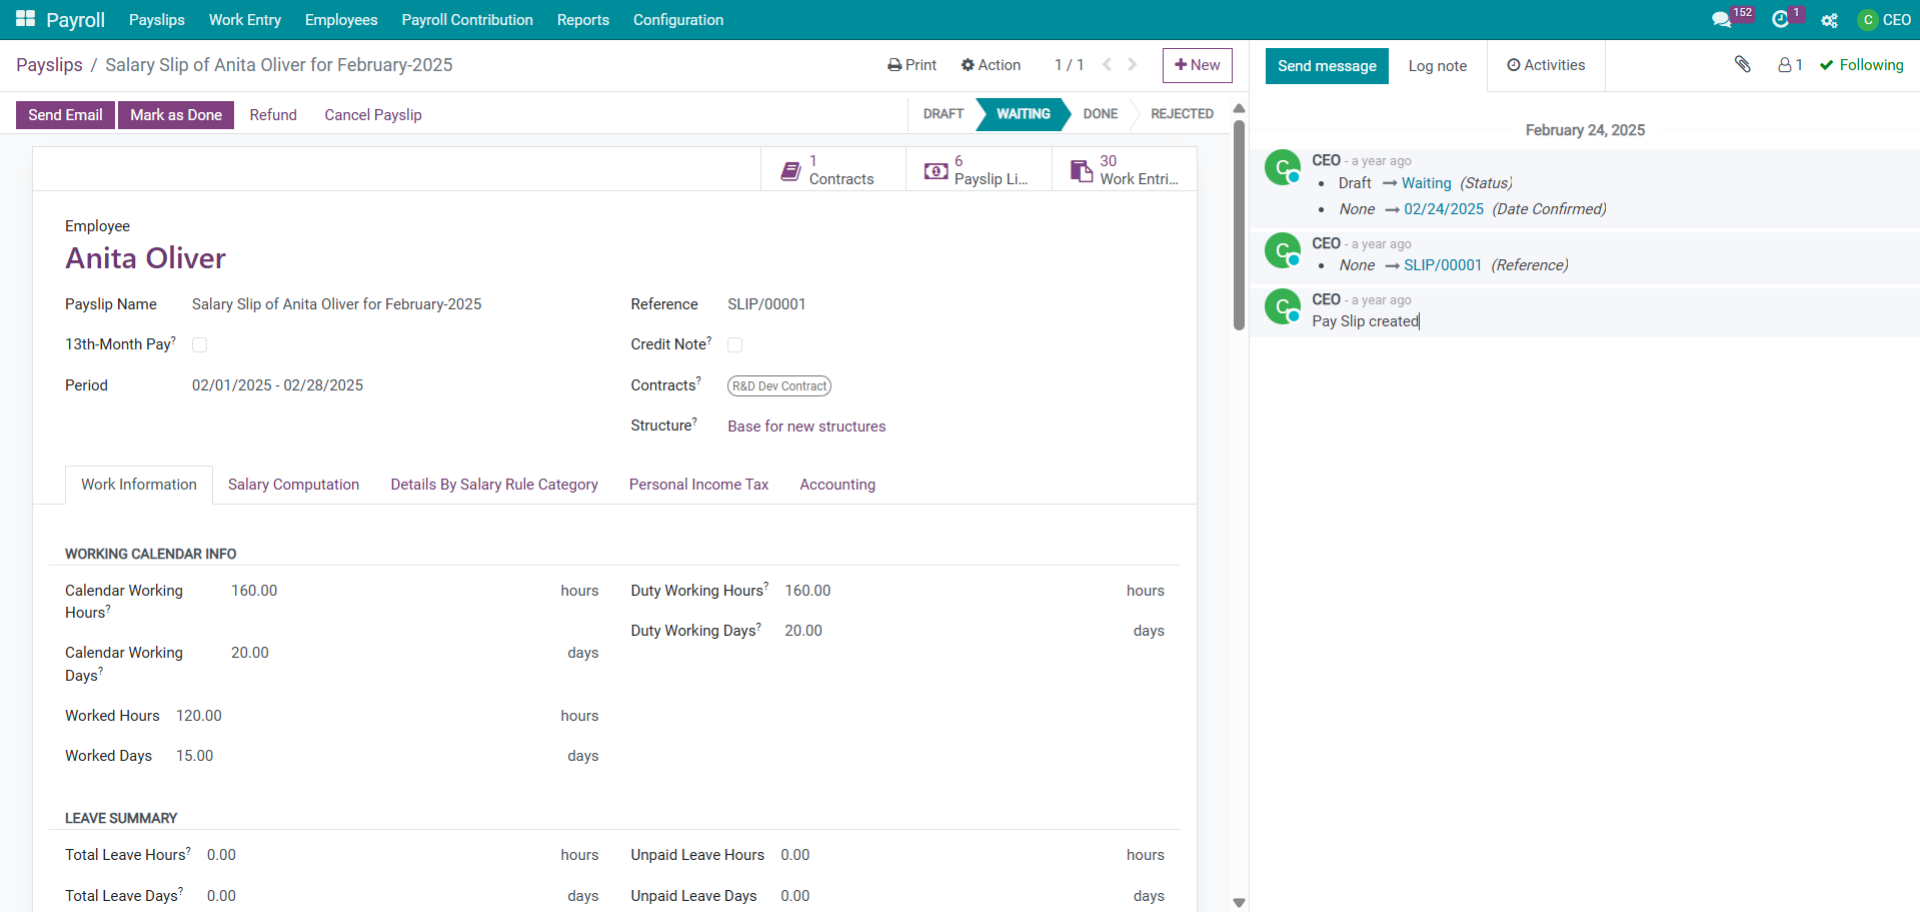Show followers list icon in chatter

click(x=1789, y=65)
